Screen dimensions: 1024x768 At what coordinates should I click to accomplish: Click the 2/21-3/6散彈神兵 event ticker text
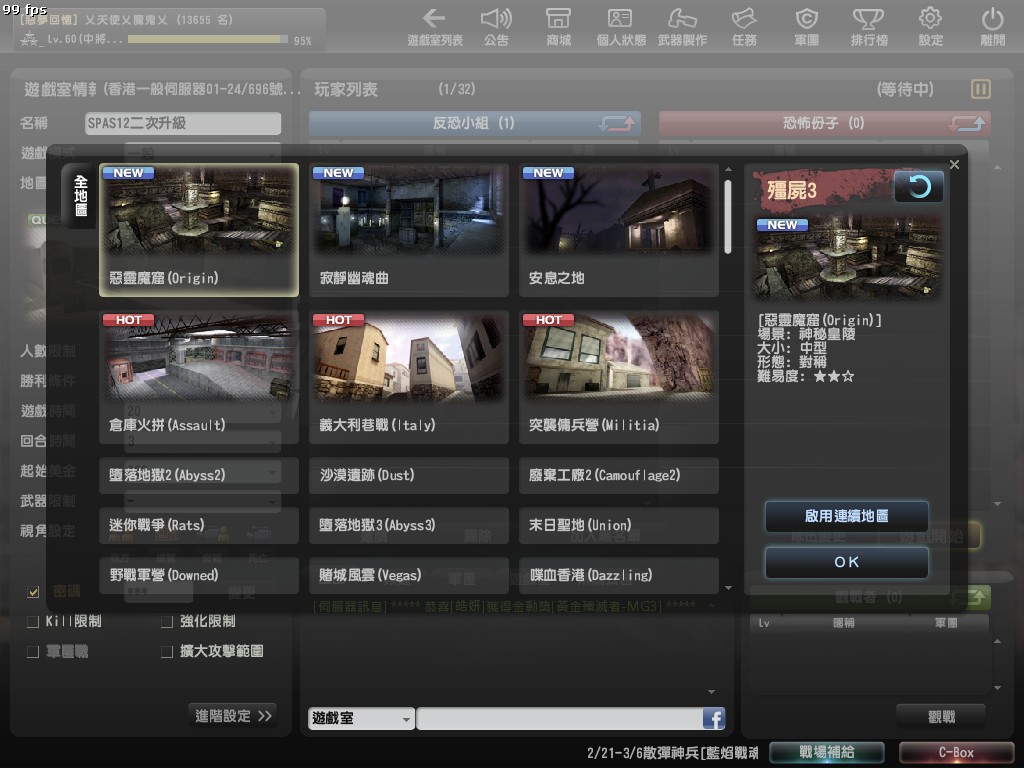[x=673, y=753]
